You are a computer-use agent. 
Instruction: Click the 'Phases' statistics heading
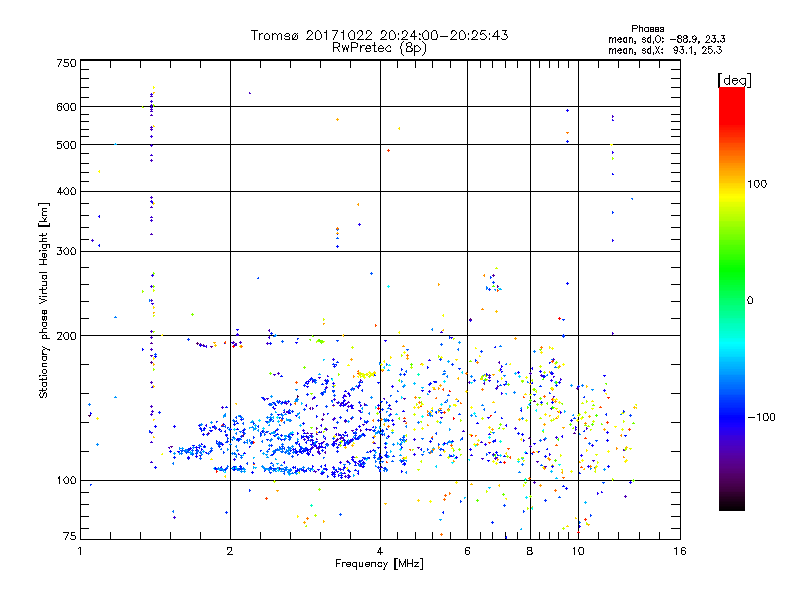point(647,29)
